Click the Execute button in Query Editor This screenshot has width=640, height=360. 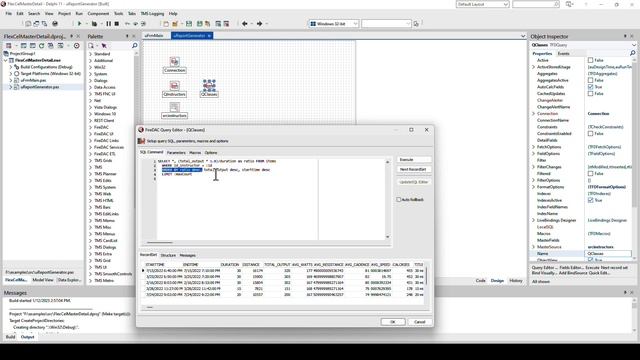pyautogui.click(x=414, y=160)
